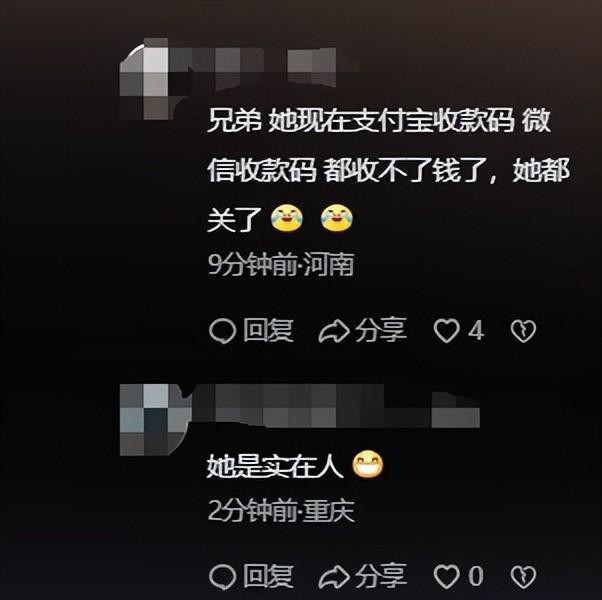Image resolution: width=602 pixels, height=600 pixels.
Task: Like the Henan comment with the heart icon
Action: tap(447, 331)
